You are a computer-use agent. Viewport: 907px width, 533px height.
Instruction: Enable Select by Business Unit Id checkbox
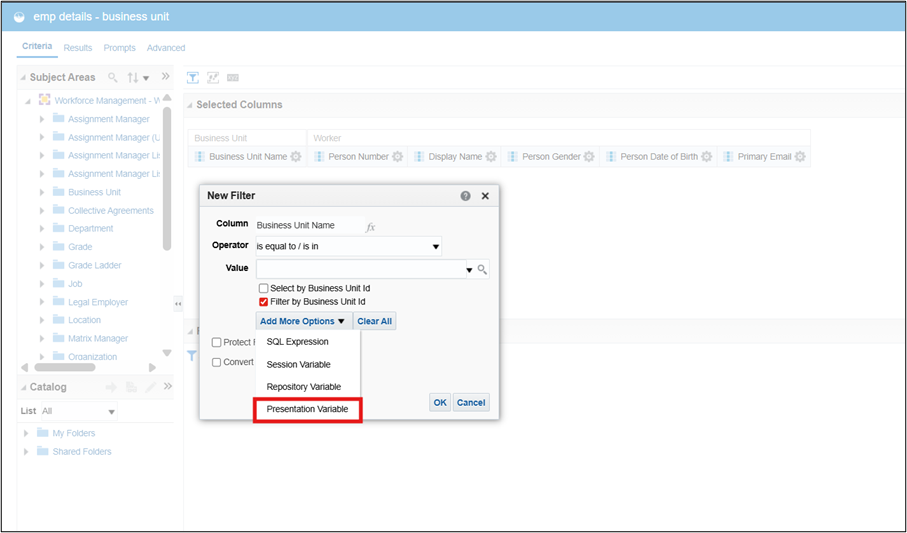[264, 288]
